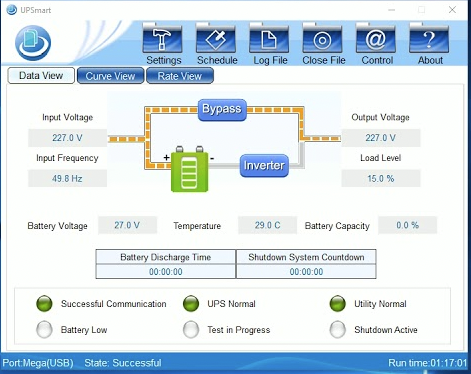Click the Utility Normal indicator light
Viewport: 471px width, 374px height.
click(338, 304)
